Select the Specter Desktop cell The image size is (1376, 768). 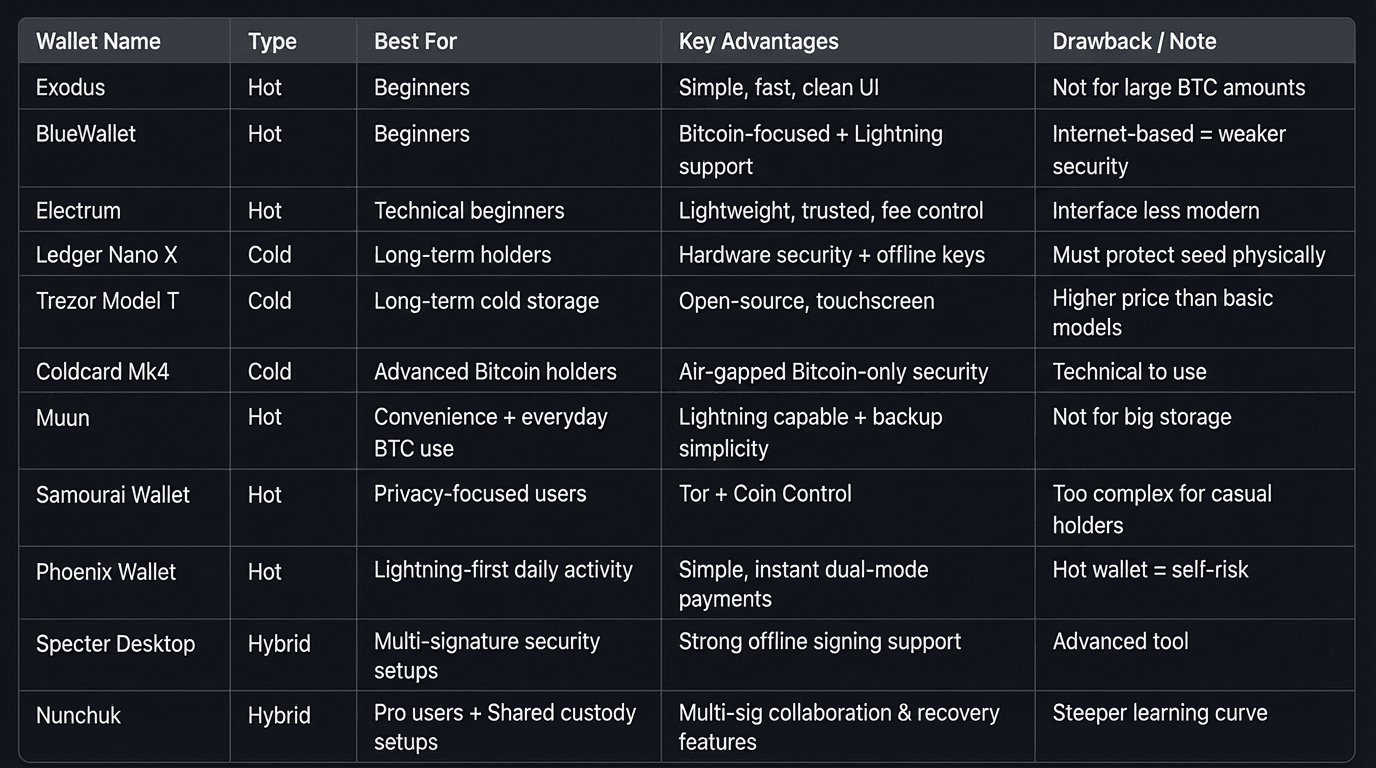click(x=115, y=644)
